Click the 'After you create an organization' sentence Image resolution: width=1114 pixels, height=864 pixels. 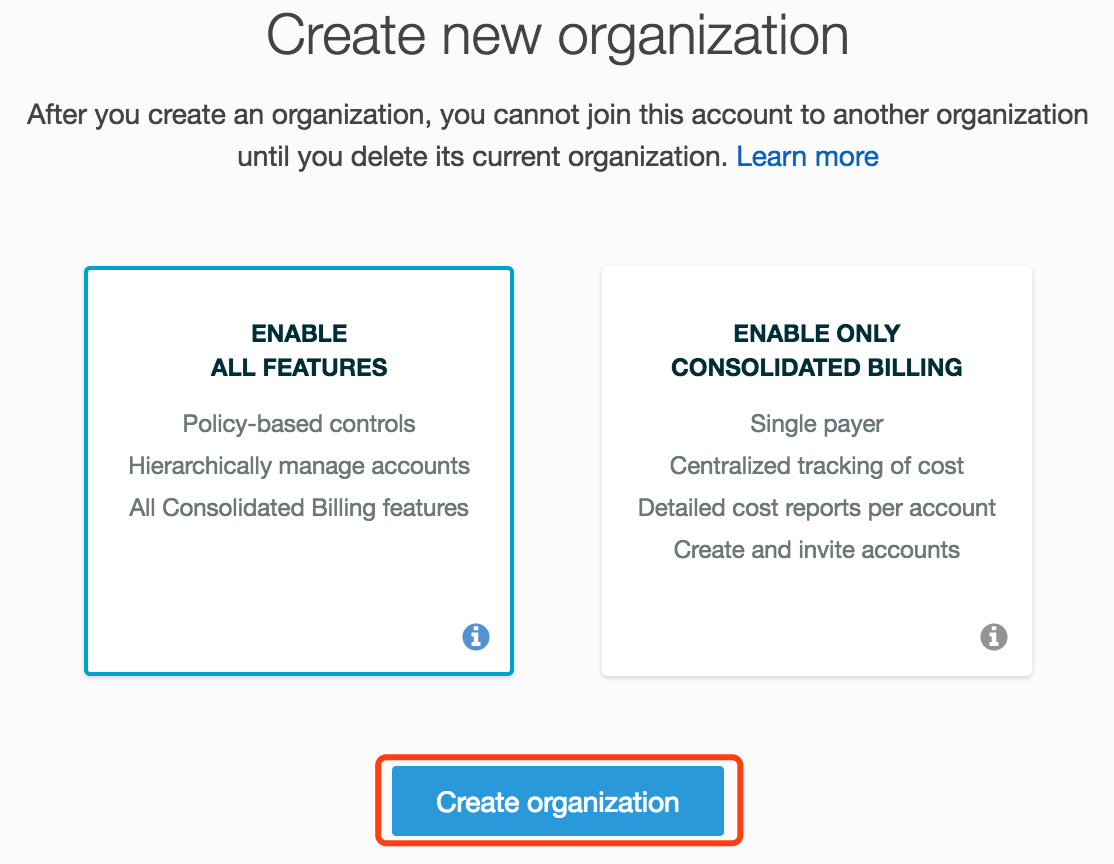click(x=557, y=115)
